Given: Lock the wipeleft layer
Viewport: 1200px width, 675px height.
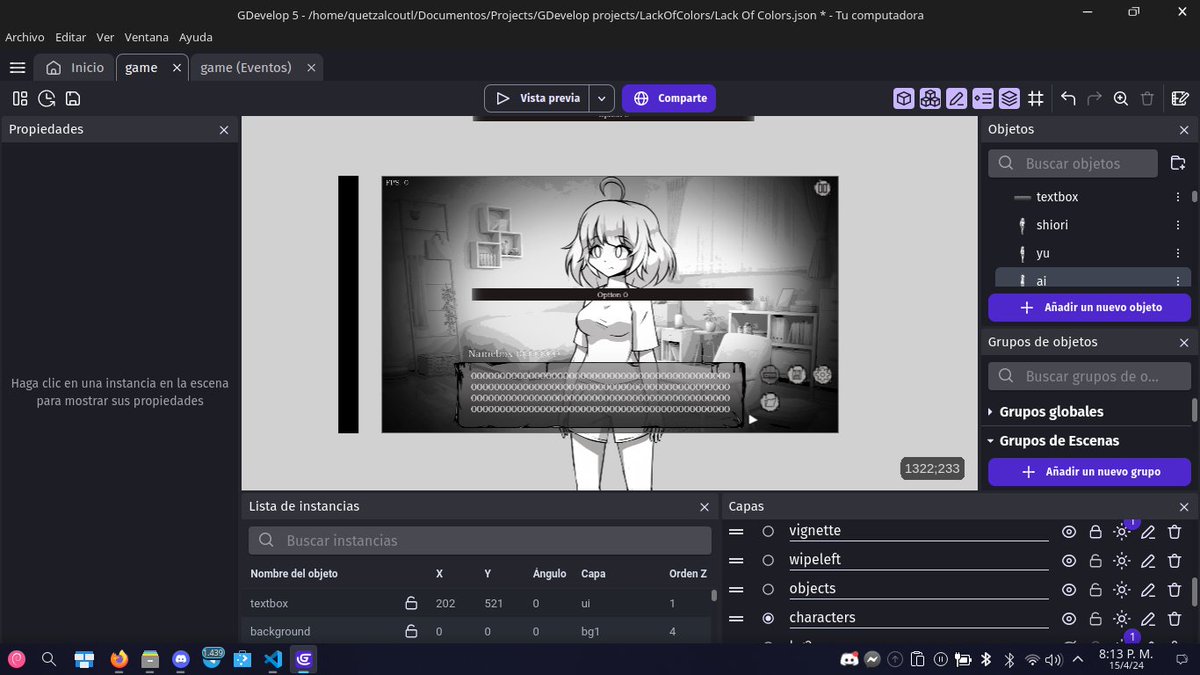Looking at the screenshot, I should (1095, 560).
